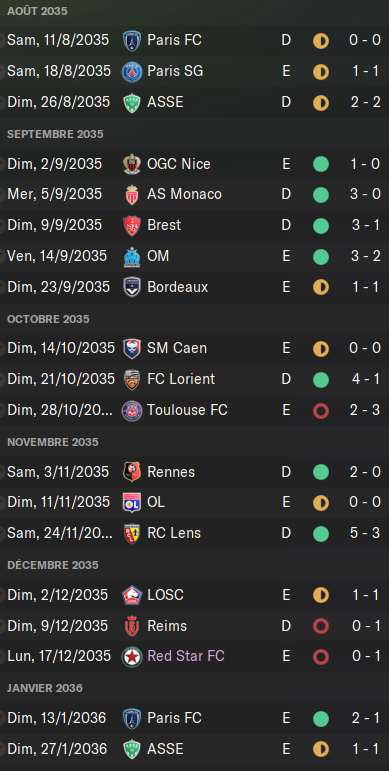This screenshot has width=389, height=771.
Task: Click the OGC Nice club badge
Action: (x=132, y=164)
